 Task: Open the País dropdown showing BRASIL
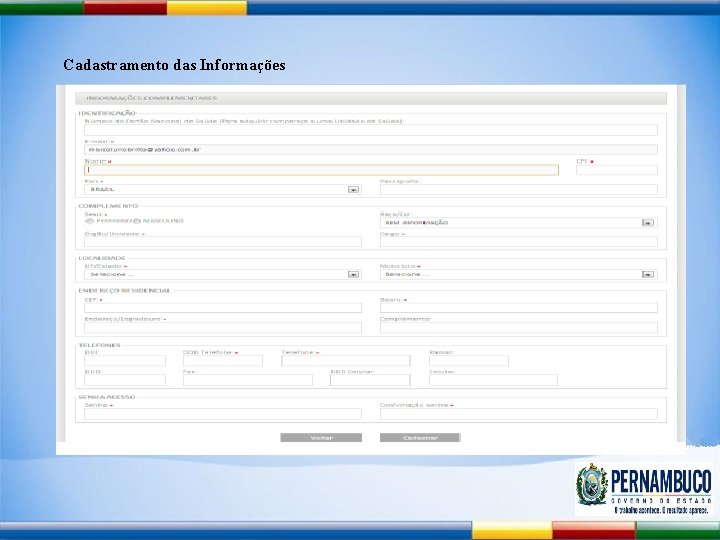point(223,189)
